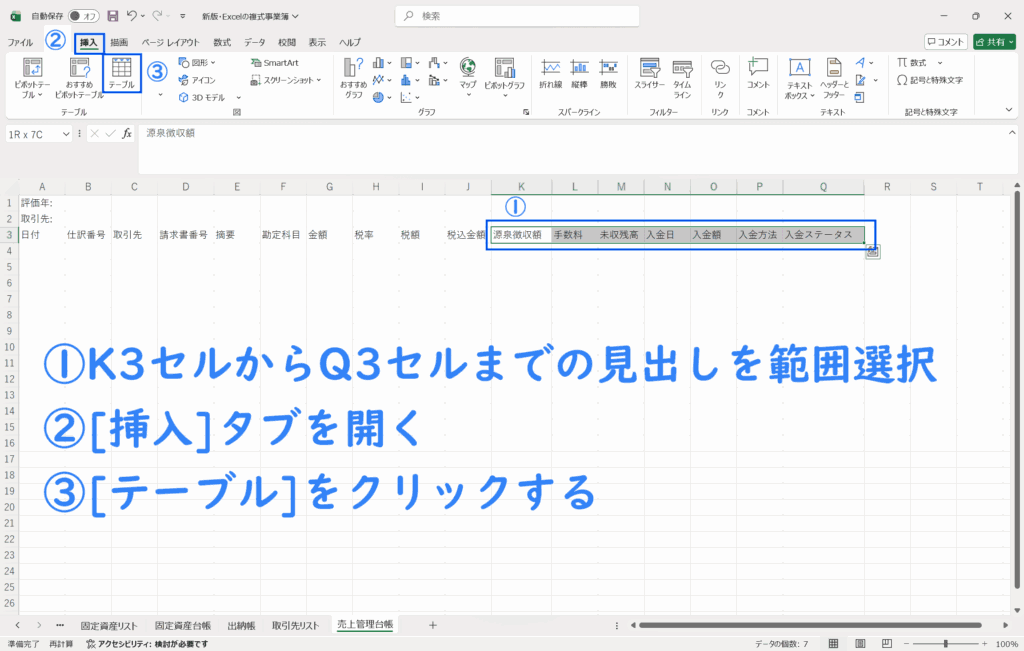Insert a スライサー (Slicer)
The height and width of the screenshot is (651, 1024).
[x=649, y=74]
